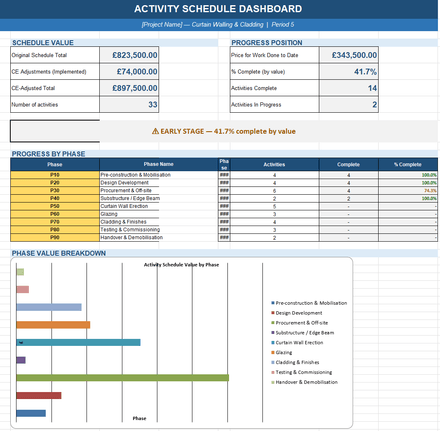Screen dimensions: 440x431
Task: Select the light blue Cladding & Finishes bar
Action: (49, 307)
